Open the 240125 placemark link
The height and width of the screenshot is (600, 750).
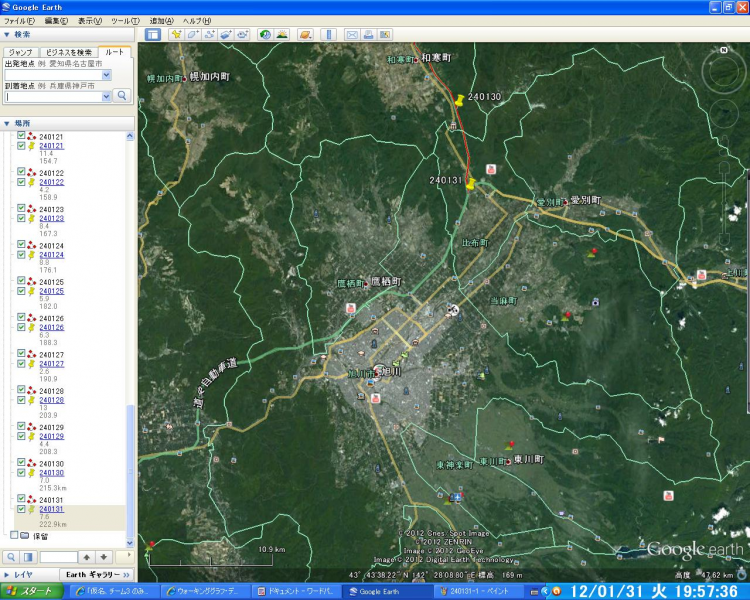(52, 291)
